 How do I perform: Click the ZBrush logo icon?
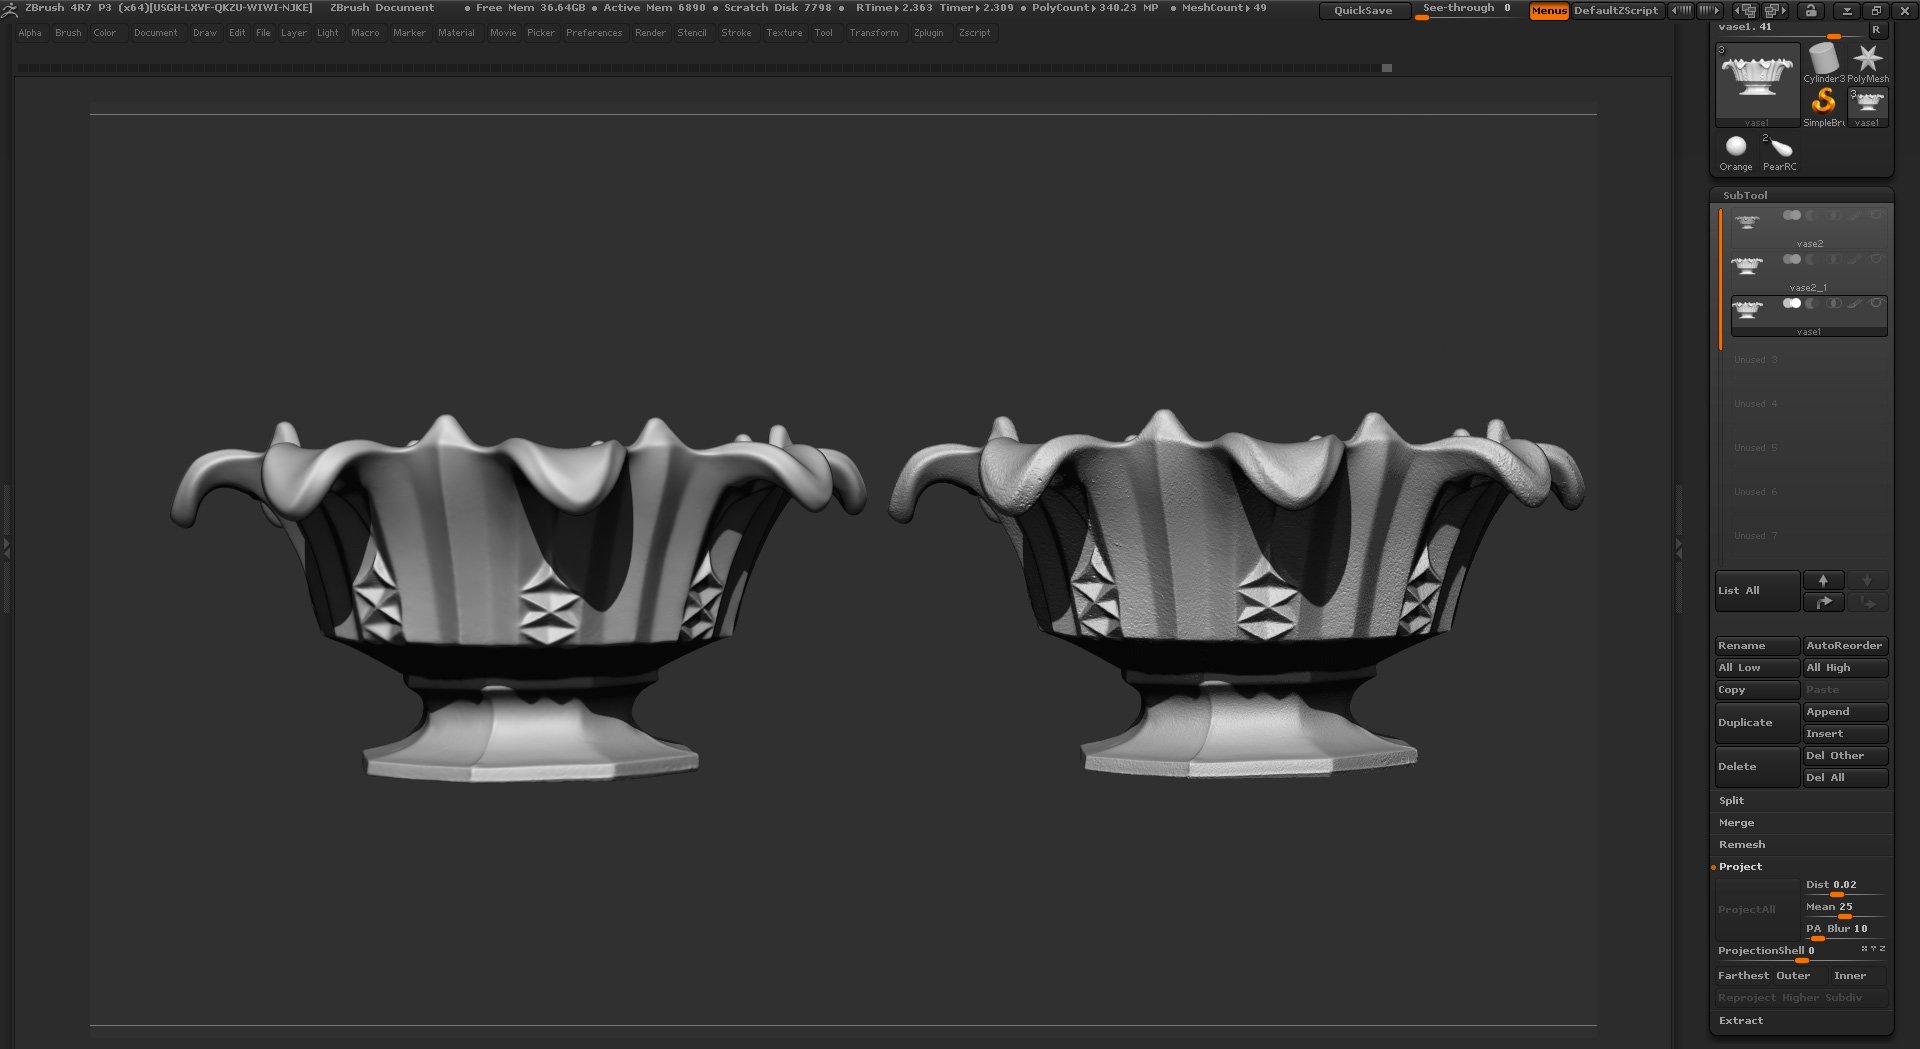[x=10, y=9]
